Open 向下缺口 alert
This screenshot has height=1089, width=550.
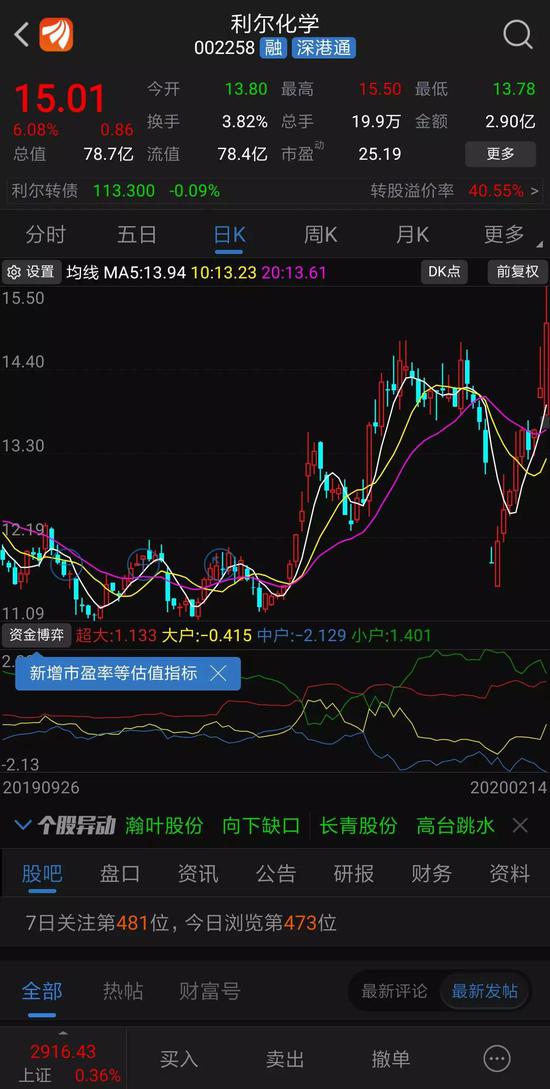[x=261, y=825]
